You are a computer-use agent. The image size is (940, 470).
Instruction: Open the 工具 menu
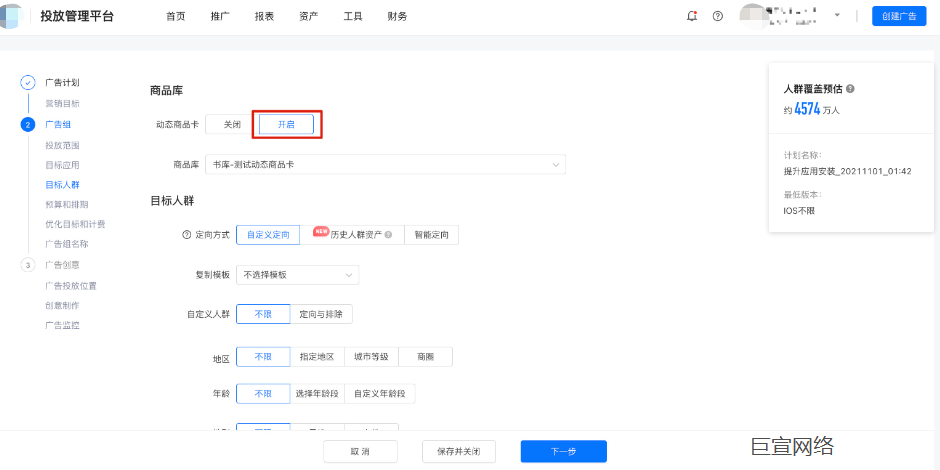coord(353,17)
